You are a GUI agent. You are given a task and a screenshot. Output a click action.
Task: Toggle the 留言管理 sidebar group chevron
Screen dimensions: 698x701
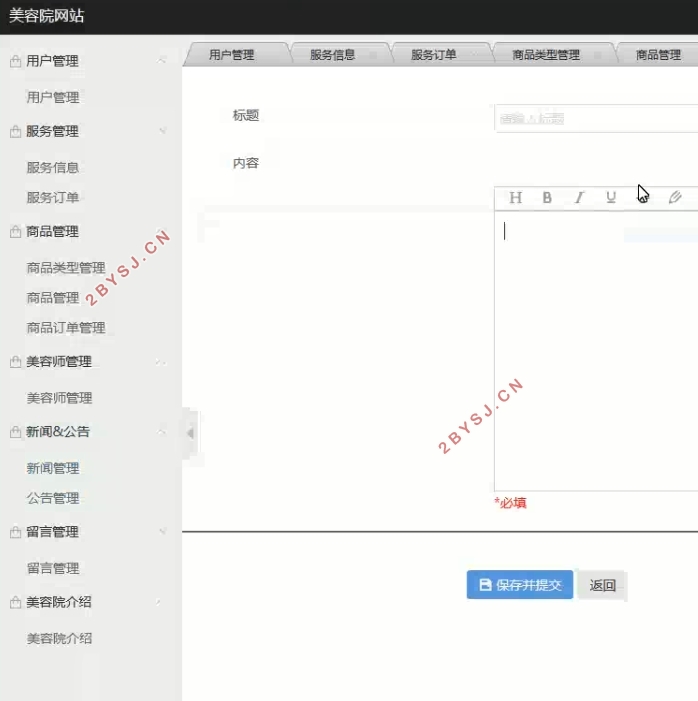(x=162, y=531)
